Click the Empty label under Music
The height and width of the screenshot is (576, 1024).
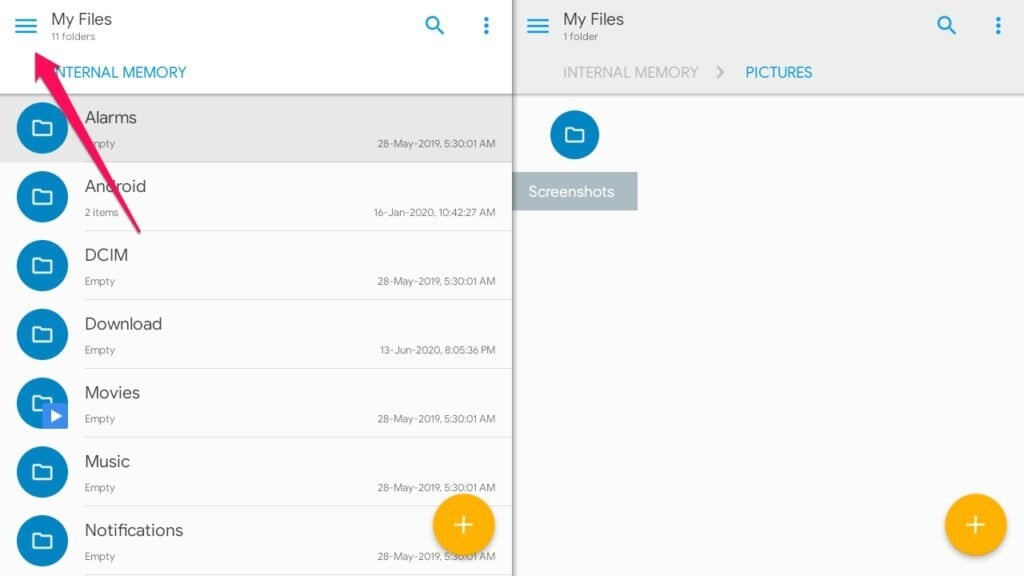coord(99,487)
